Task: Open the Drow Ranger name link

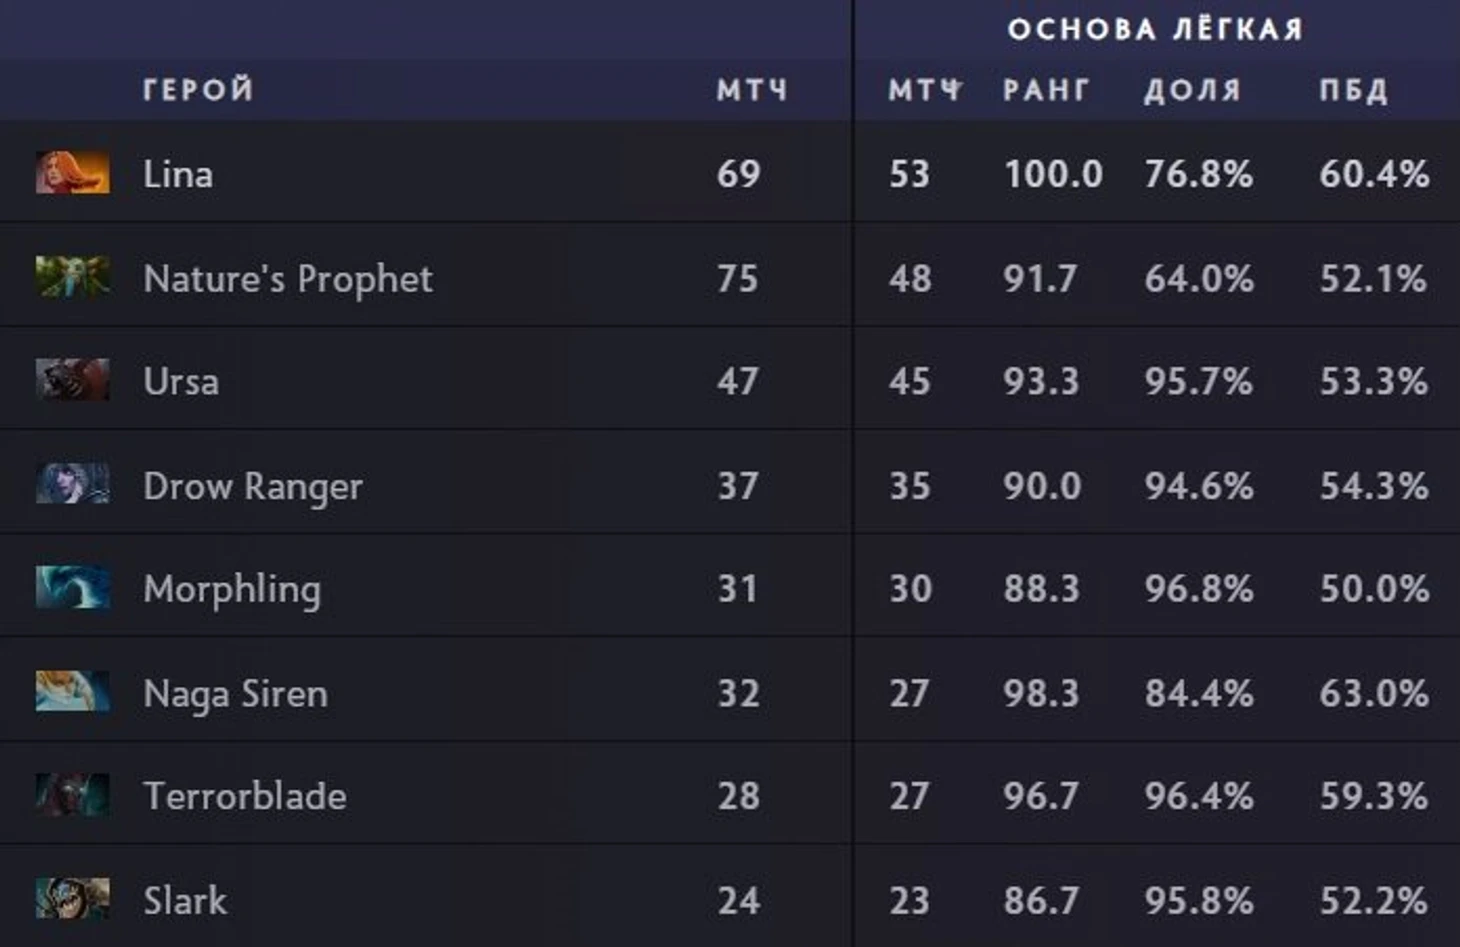Action: (252, 486)
